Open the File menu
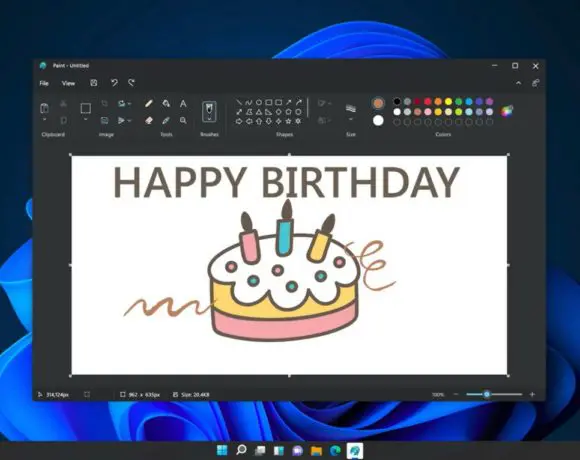The width and height of the screenshot is (580, 460). [44, 83]
